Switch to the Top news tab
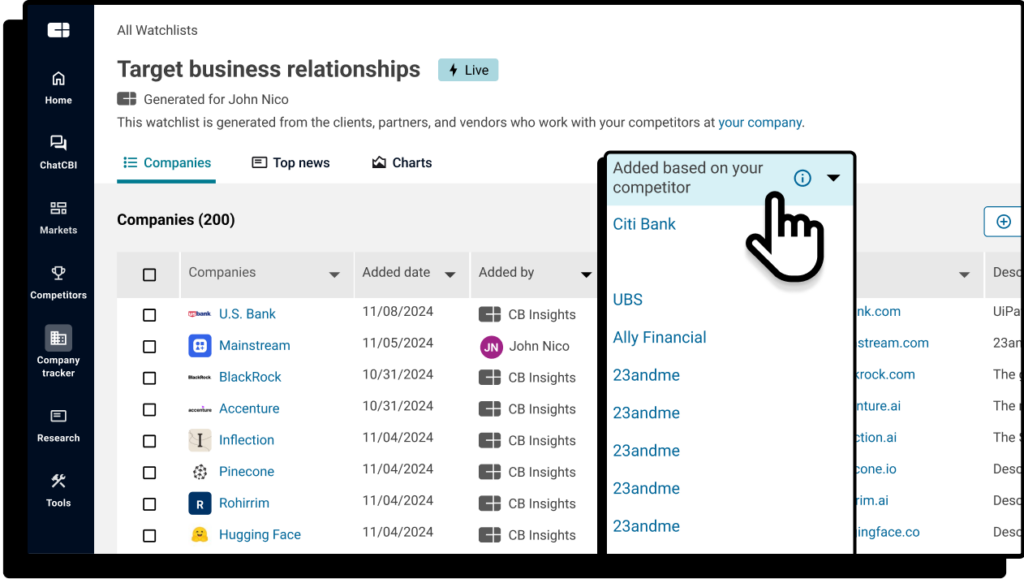The image size is (1024, 579). (x=290, y=163)
